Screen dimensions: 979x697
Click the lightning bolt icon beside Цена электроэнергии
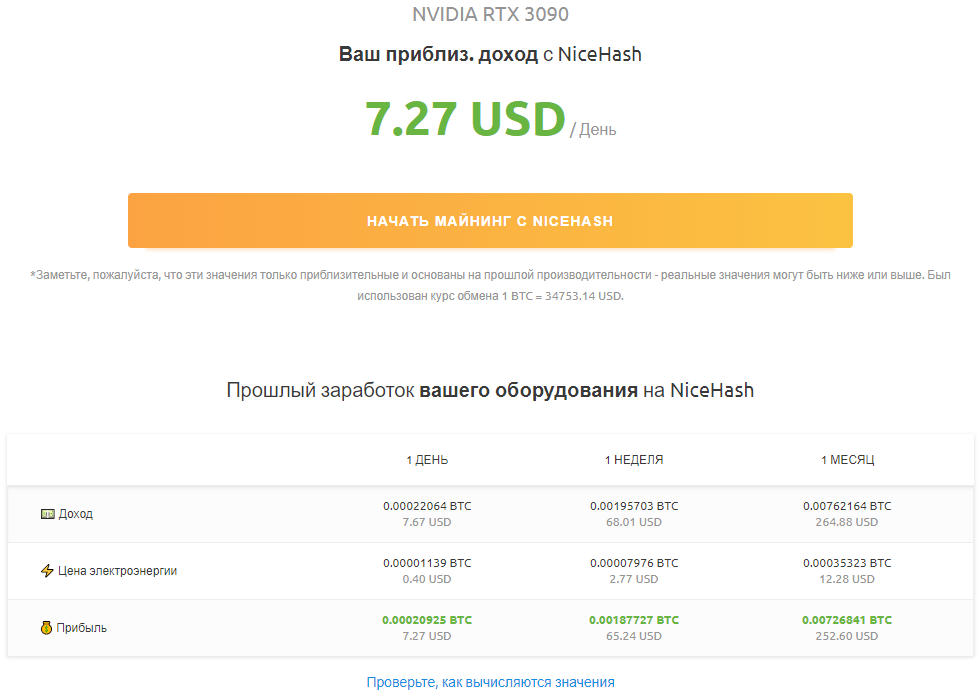47,571
